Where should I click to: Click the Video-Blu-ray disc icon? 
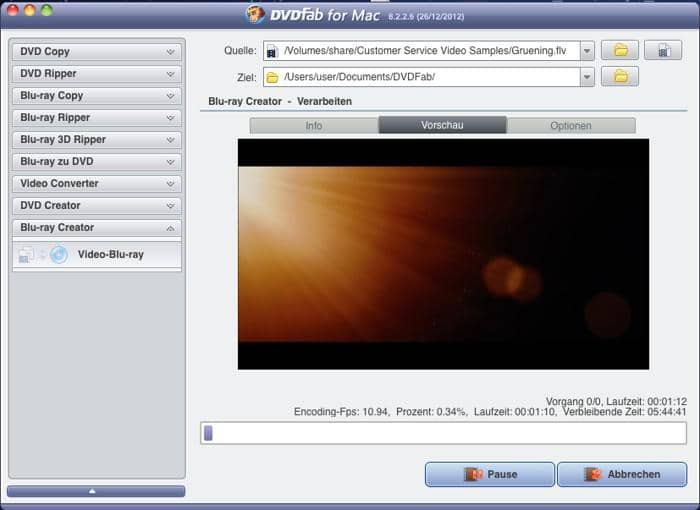(x=58, y=255)
